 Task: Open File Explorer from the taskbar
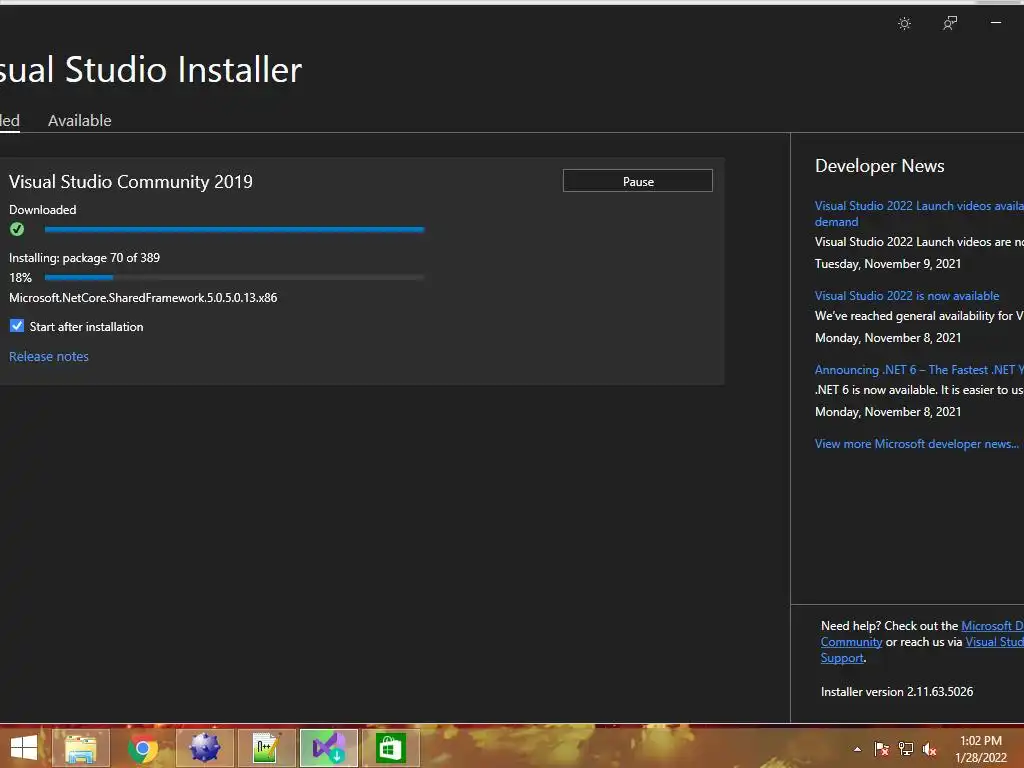click(x=81, y=748)
